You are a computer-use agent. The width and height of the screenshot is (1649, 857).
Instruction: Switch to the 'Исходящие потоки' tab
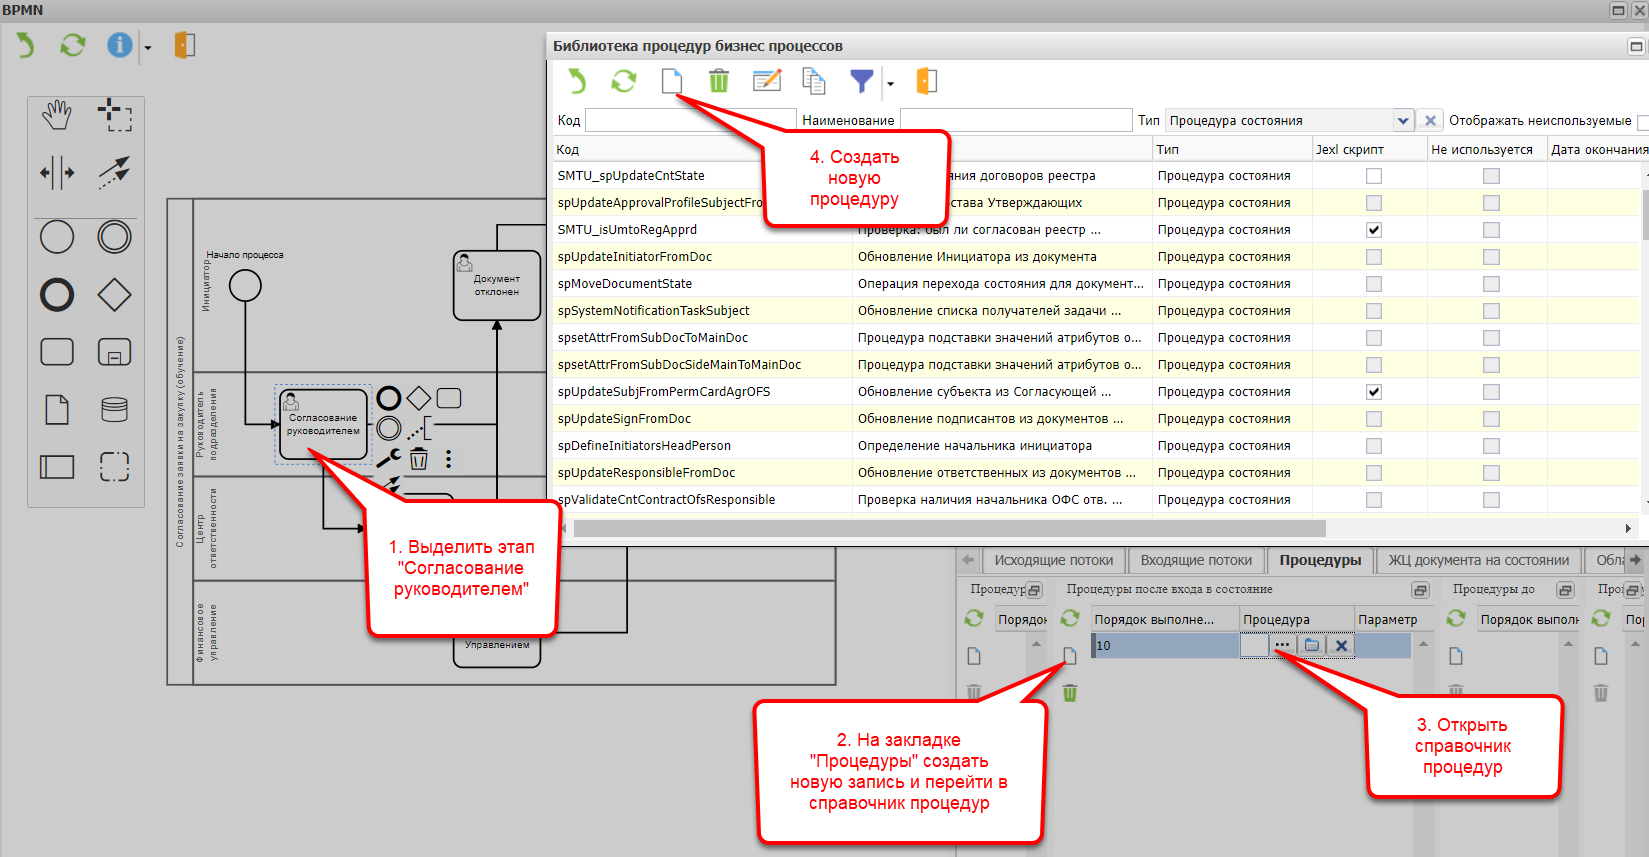(x=1053, y=560)
